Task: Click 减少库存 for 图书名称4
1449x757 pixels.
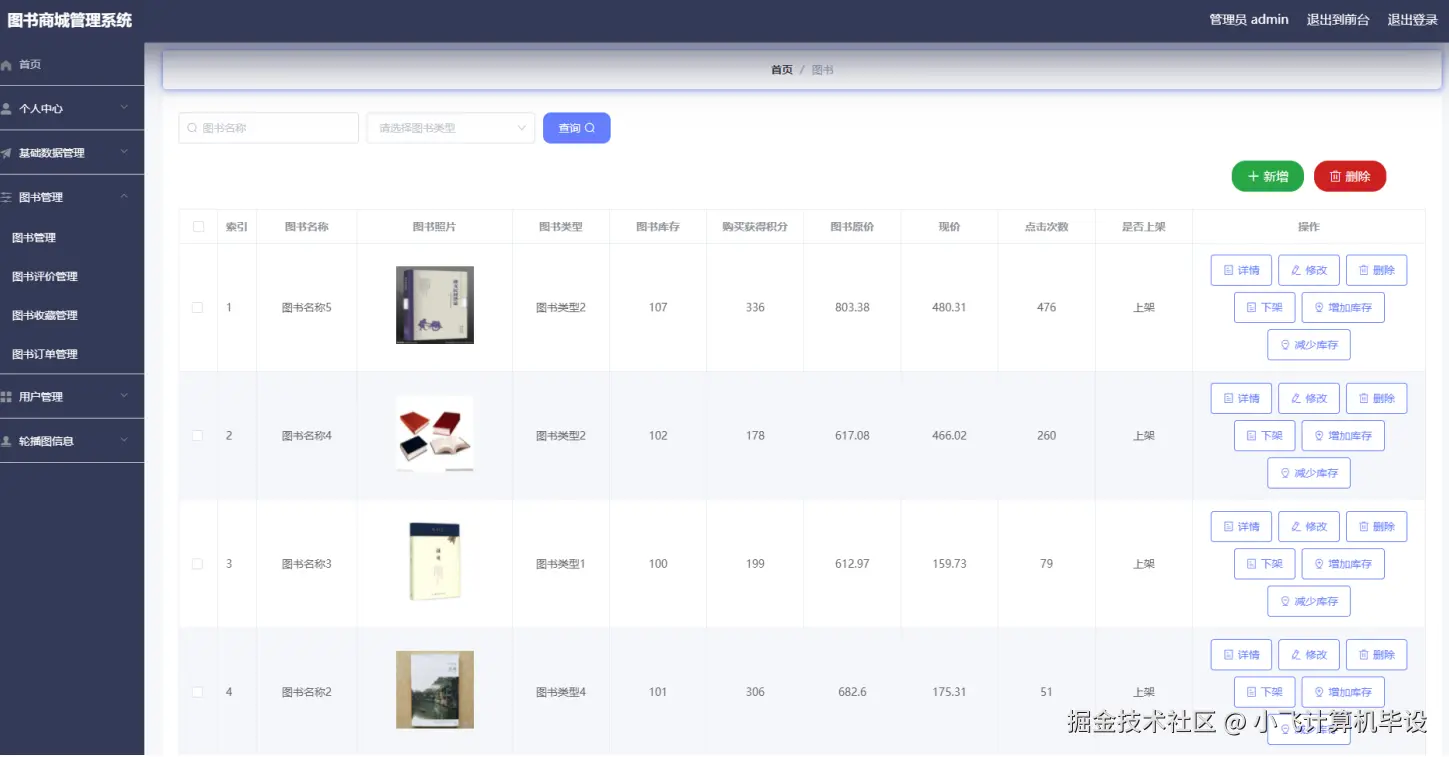Action: tap(1309, 473)
